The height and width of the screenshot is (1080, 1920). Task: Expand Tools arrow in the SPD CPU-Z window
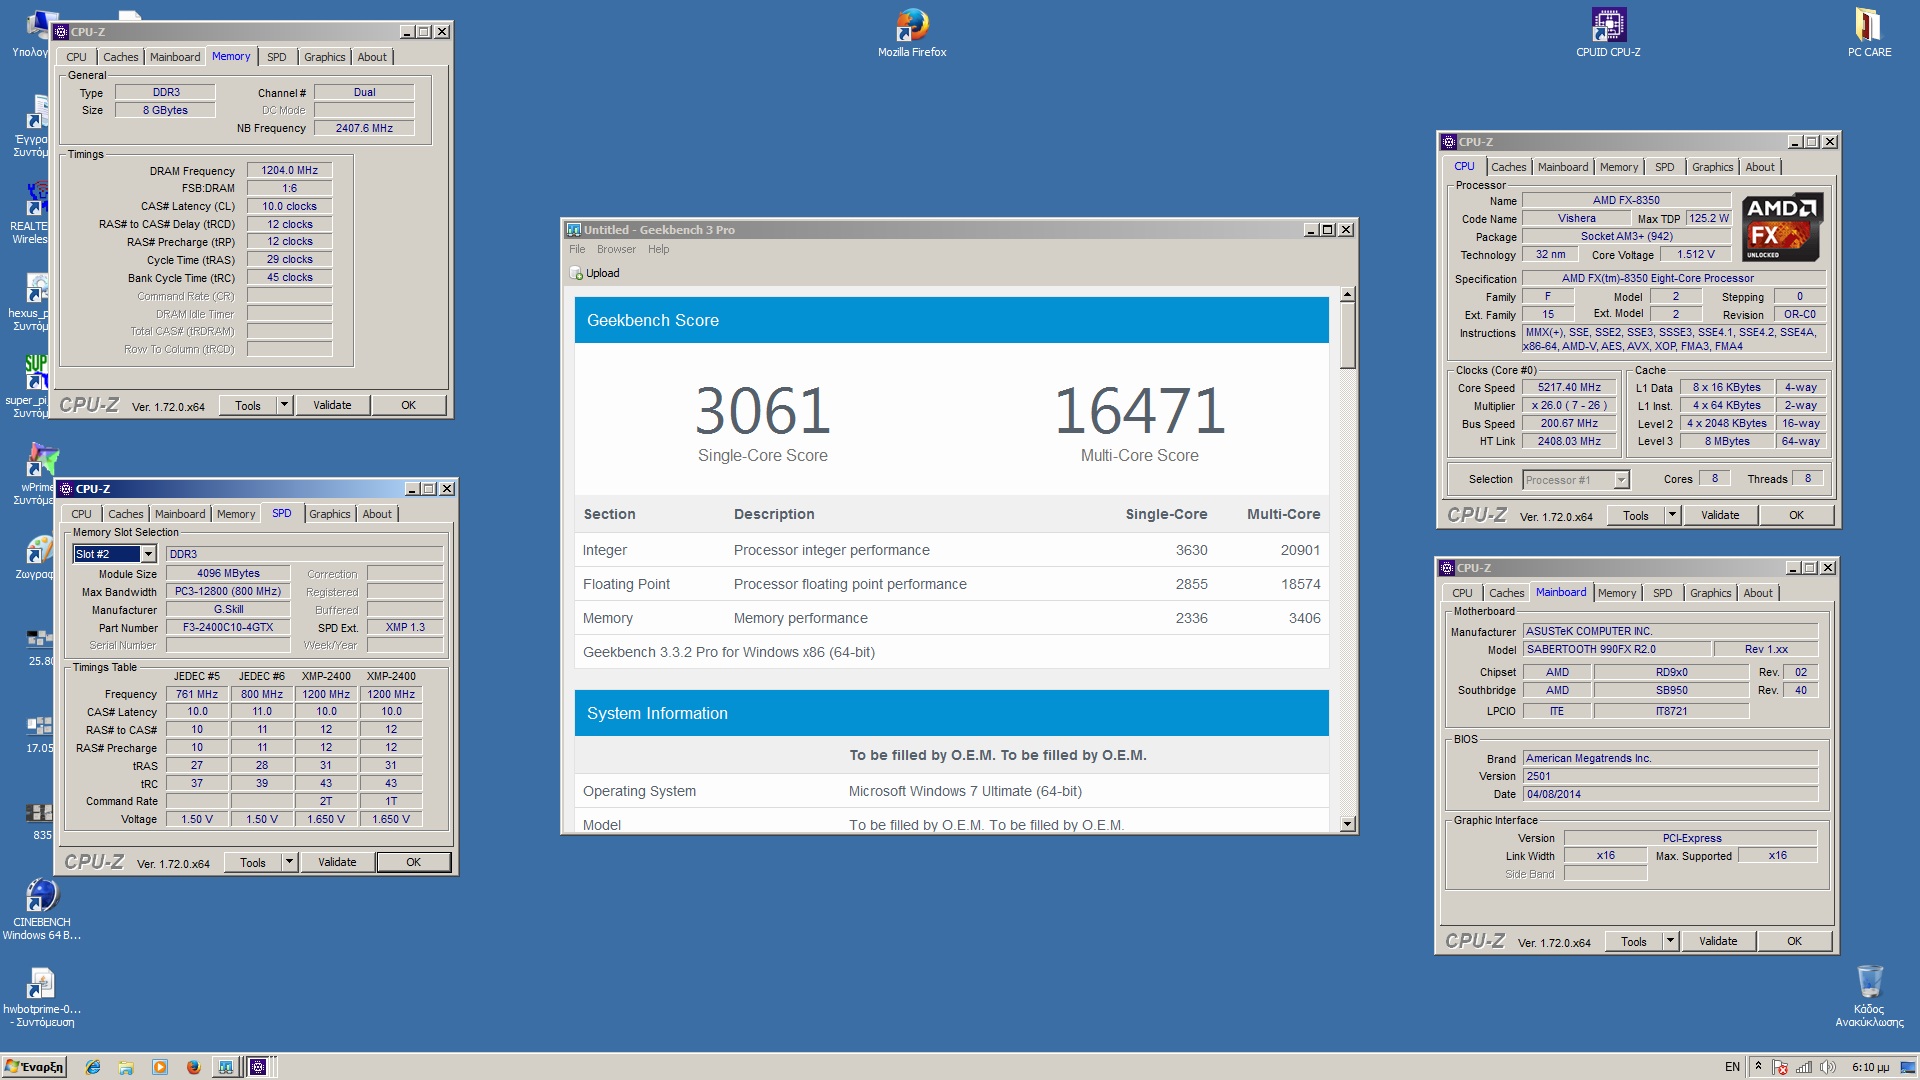(289, 862)
